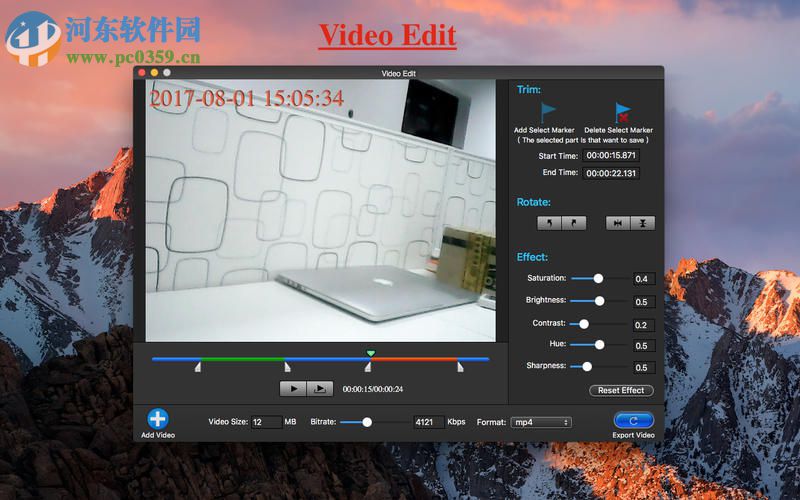Image resolution: width=800 pixels, height=500 pixels.
Task: Click the green selected segment of timeline
Action: [242, 359]
